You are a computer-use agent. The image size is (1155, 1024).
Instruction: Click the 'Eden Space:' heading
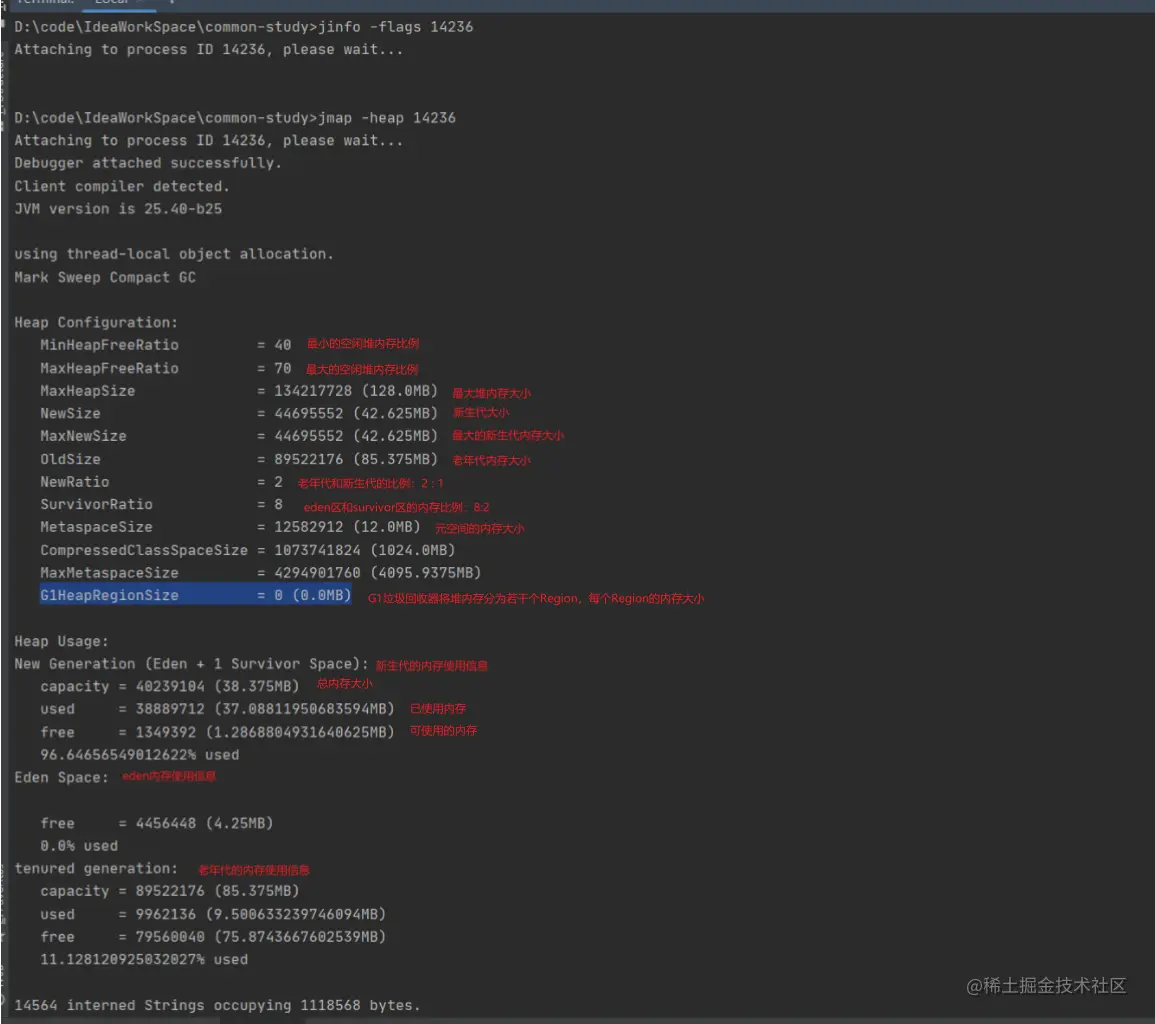[x=61, y=778]
